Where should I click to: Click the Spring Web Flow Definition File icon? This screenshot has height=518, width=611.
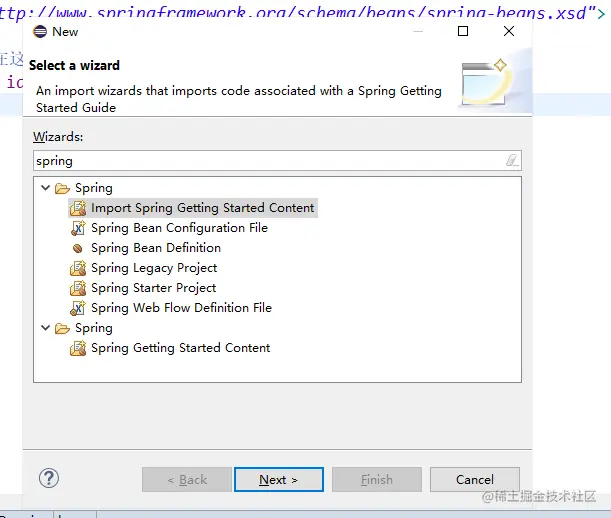pos(78,308)
